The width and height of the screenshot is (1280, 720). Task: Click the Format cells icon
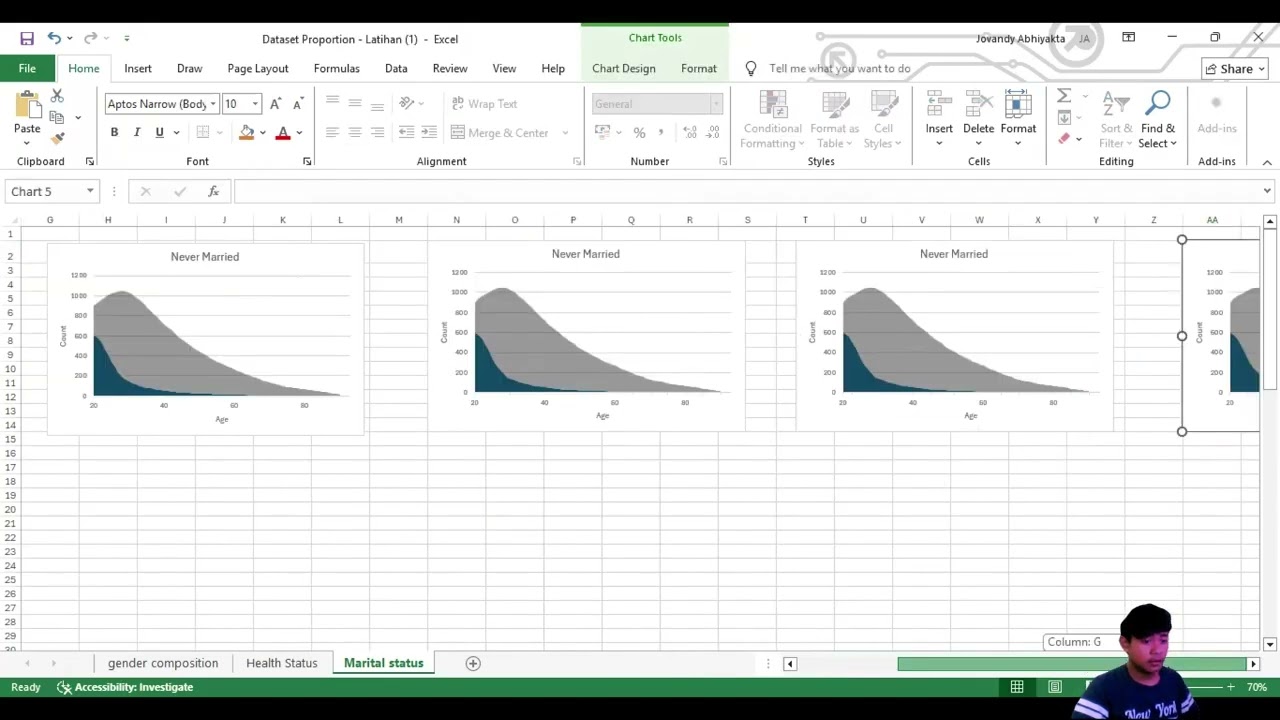[1018, 104]
